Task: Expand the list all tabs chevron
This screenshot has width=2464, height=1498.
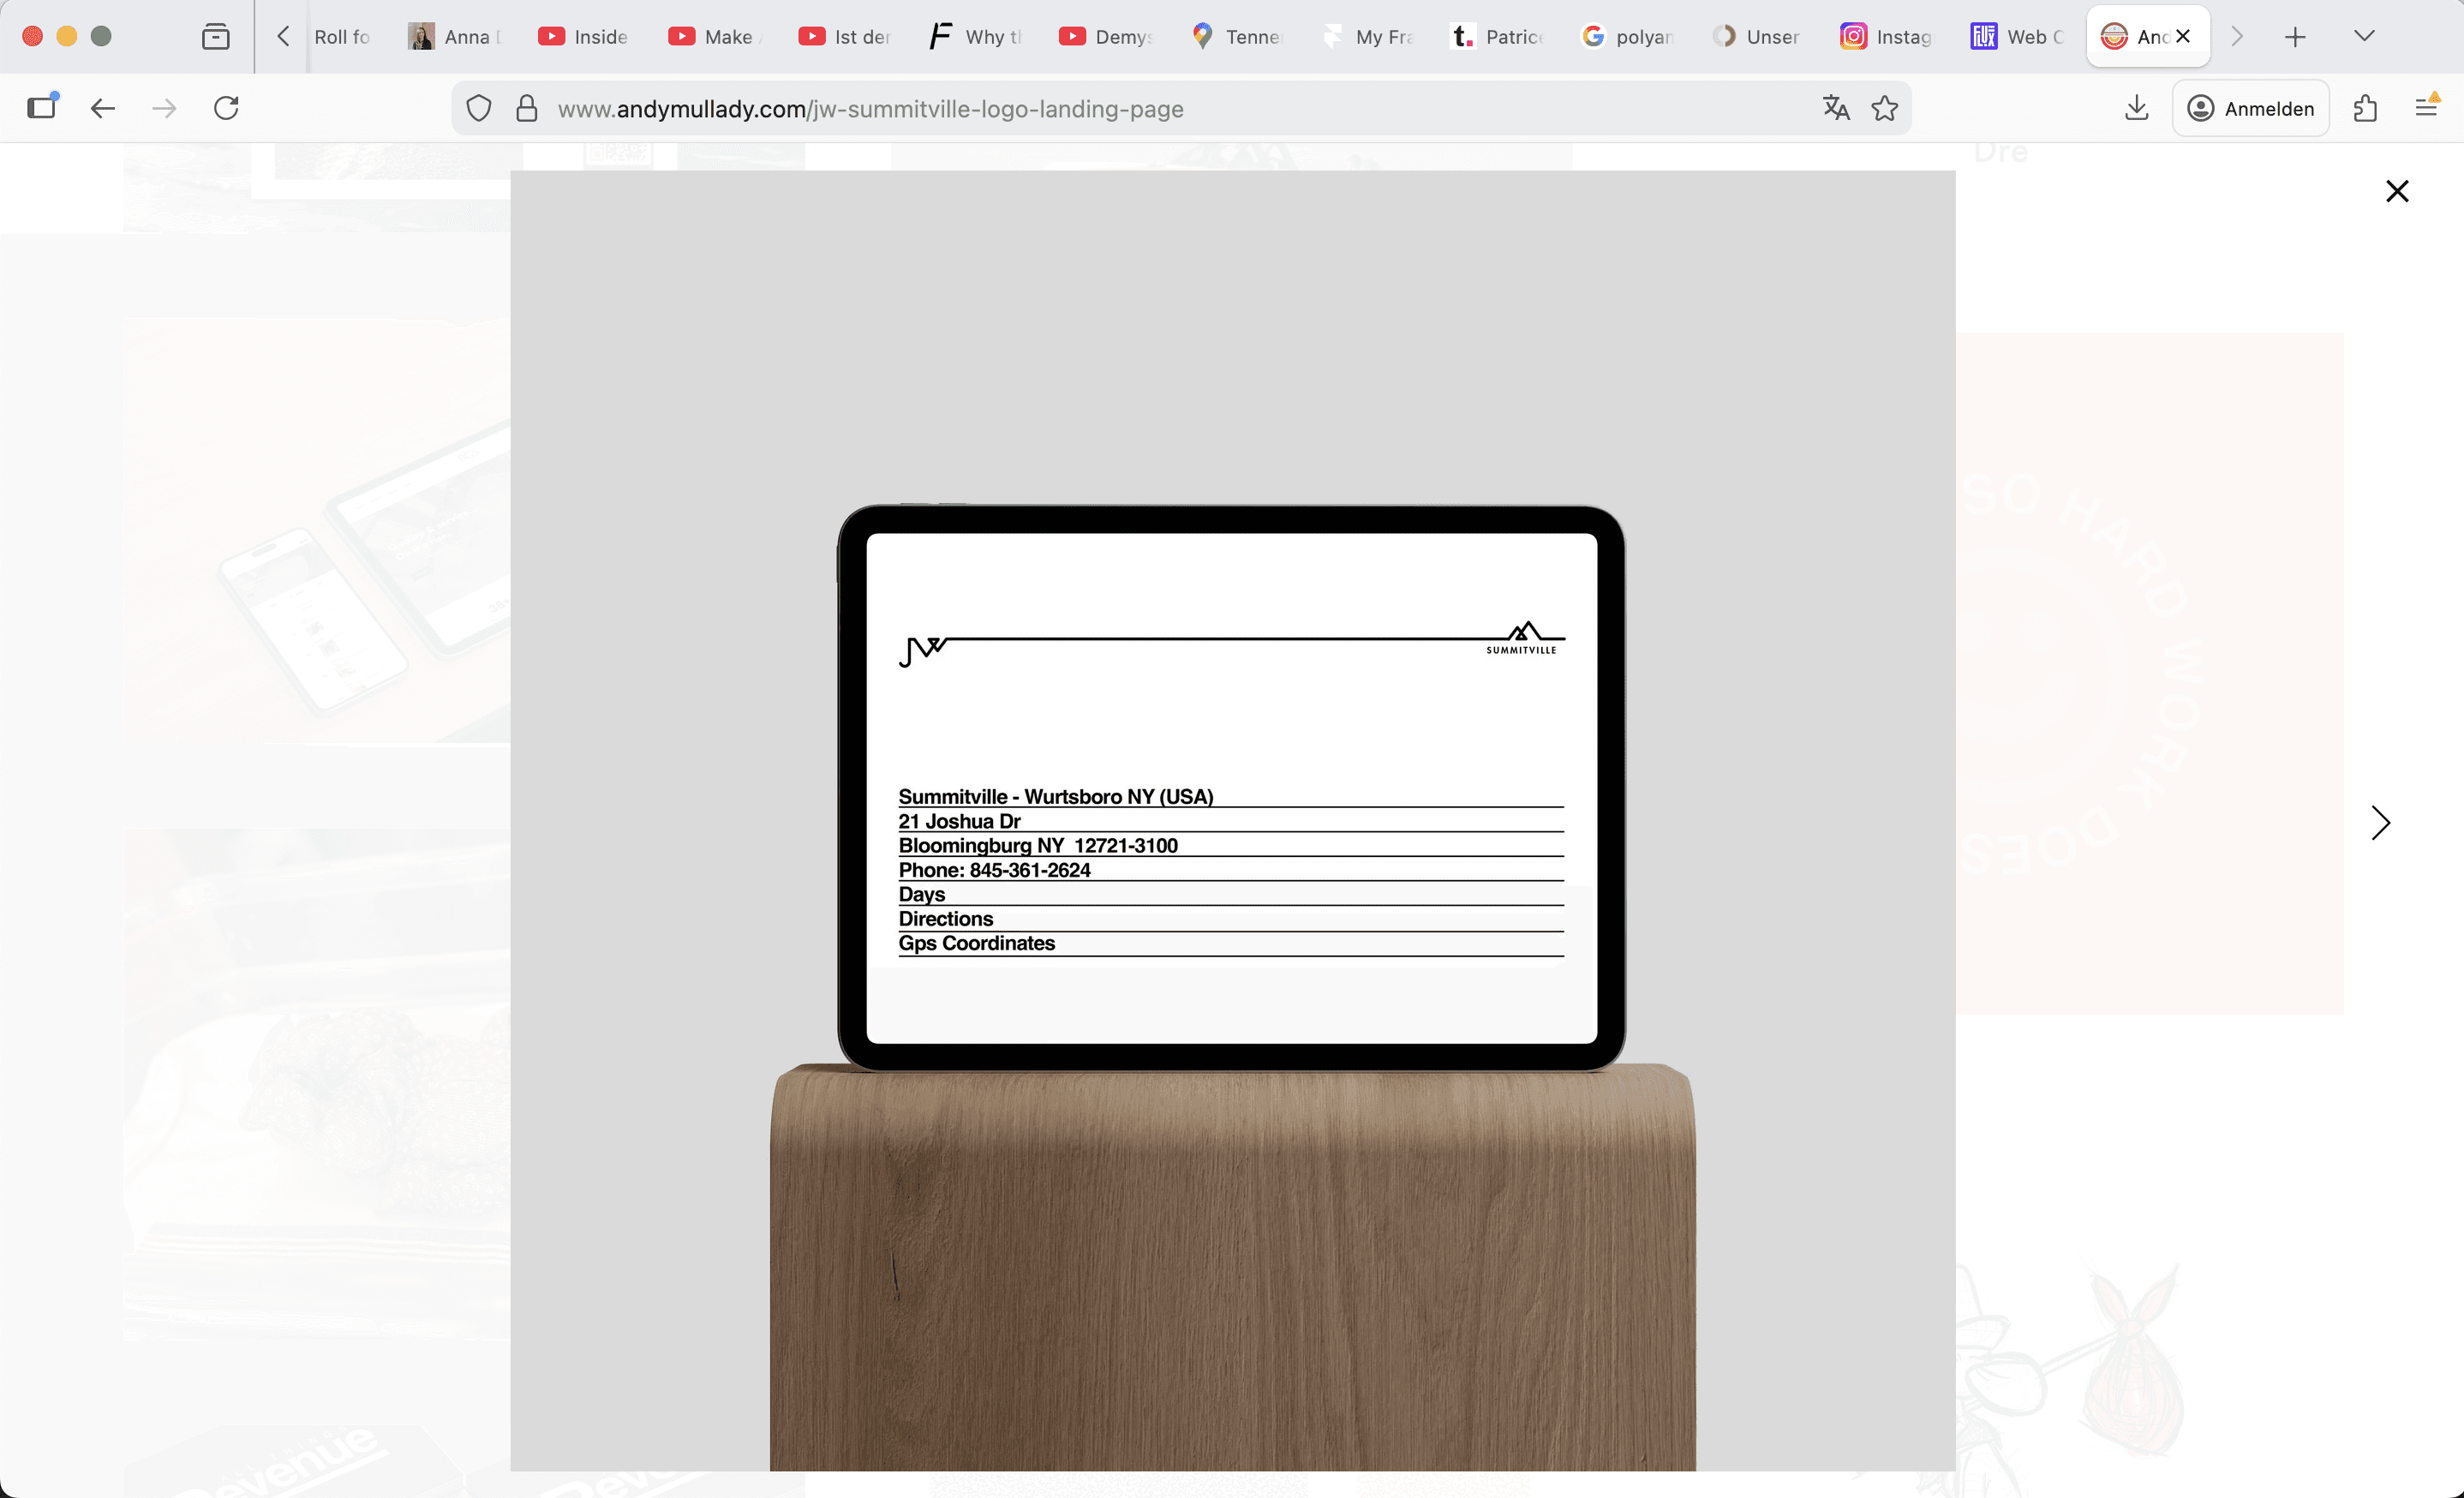Action: (x=2364, y=37)
